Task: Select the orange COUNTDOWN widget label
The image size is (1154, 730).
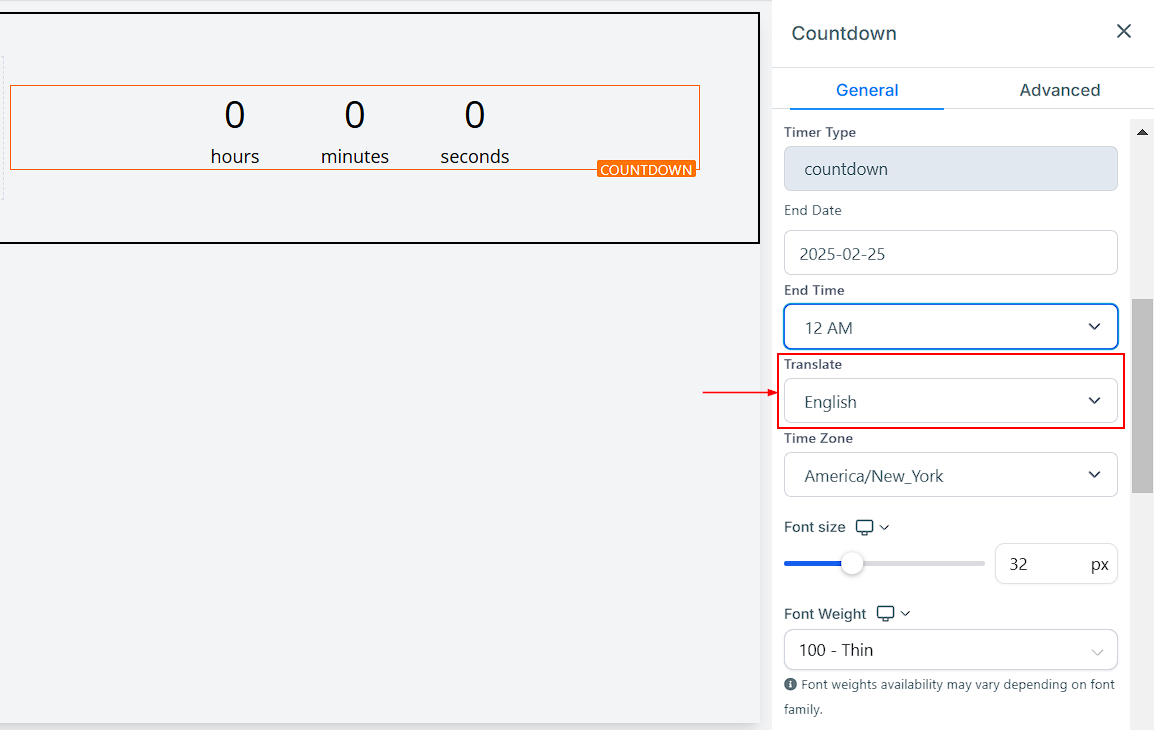Action: (646, 170)
